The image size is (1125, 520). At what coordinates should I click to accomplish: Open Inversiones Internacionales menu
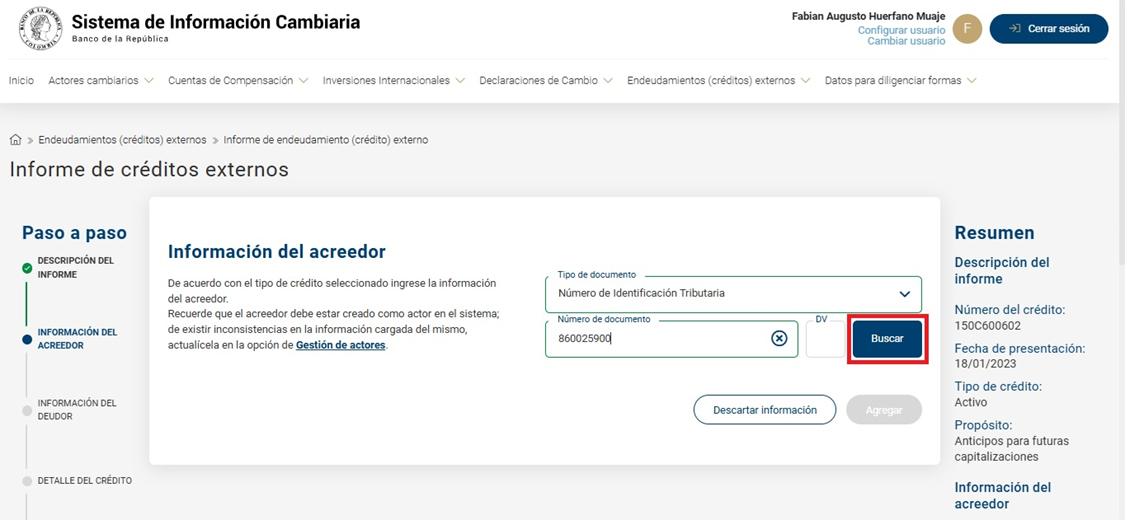[x=393, y=80]
